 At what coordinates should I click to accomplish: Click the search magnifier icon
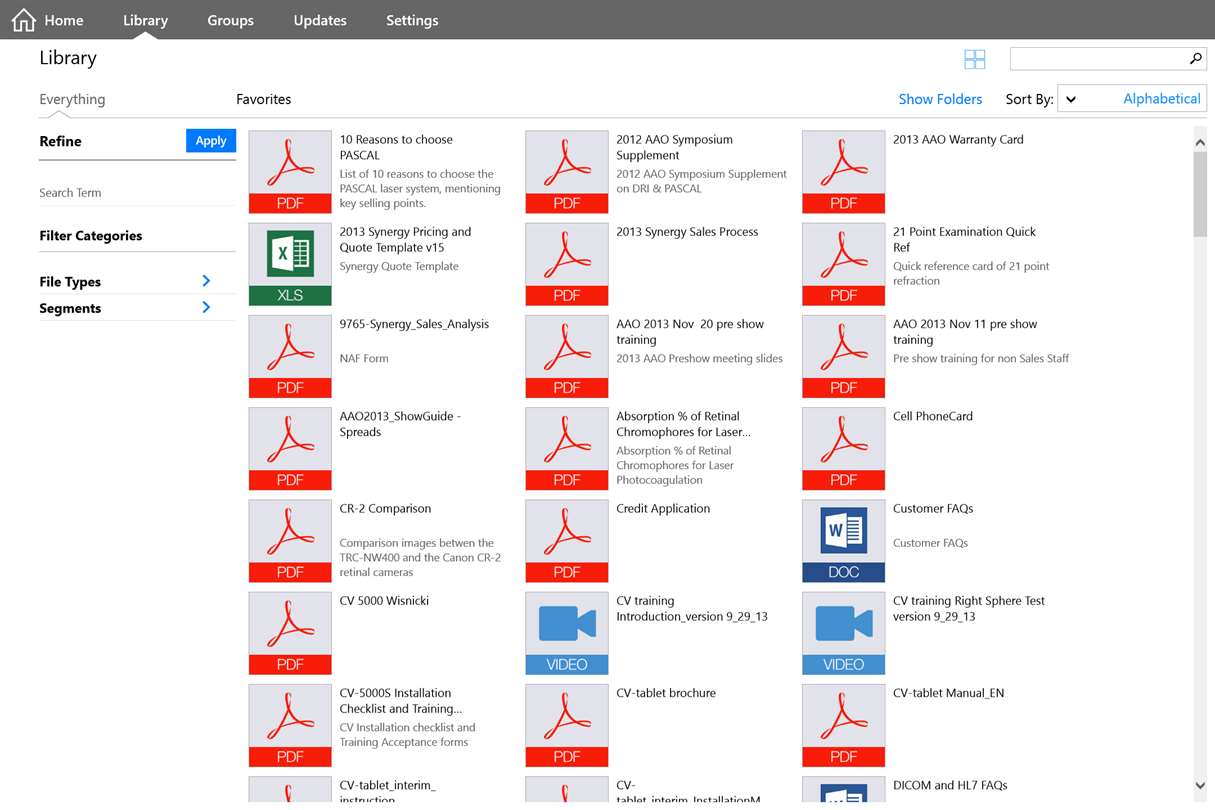click(x=1195, y=59)
